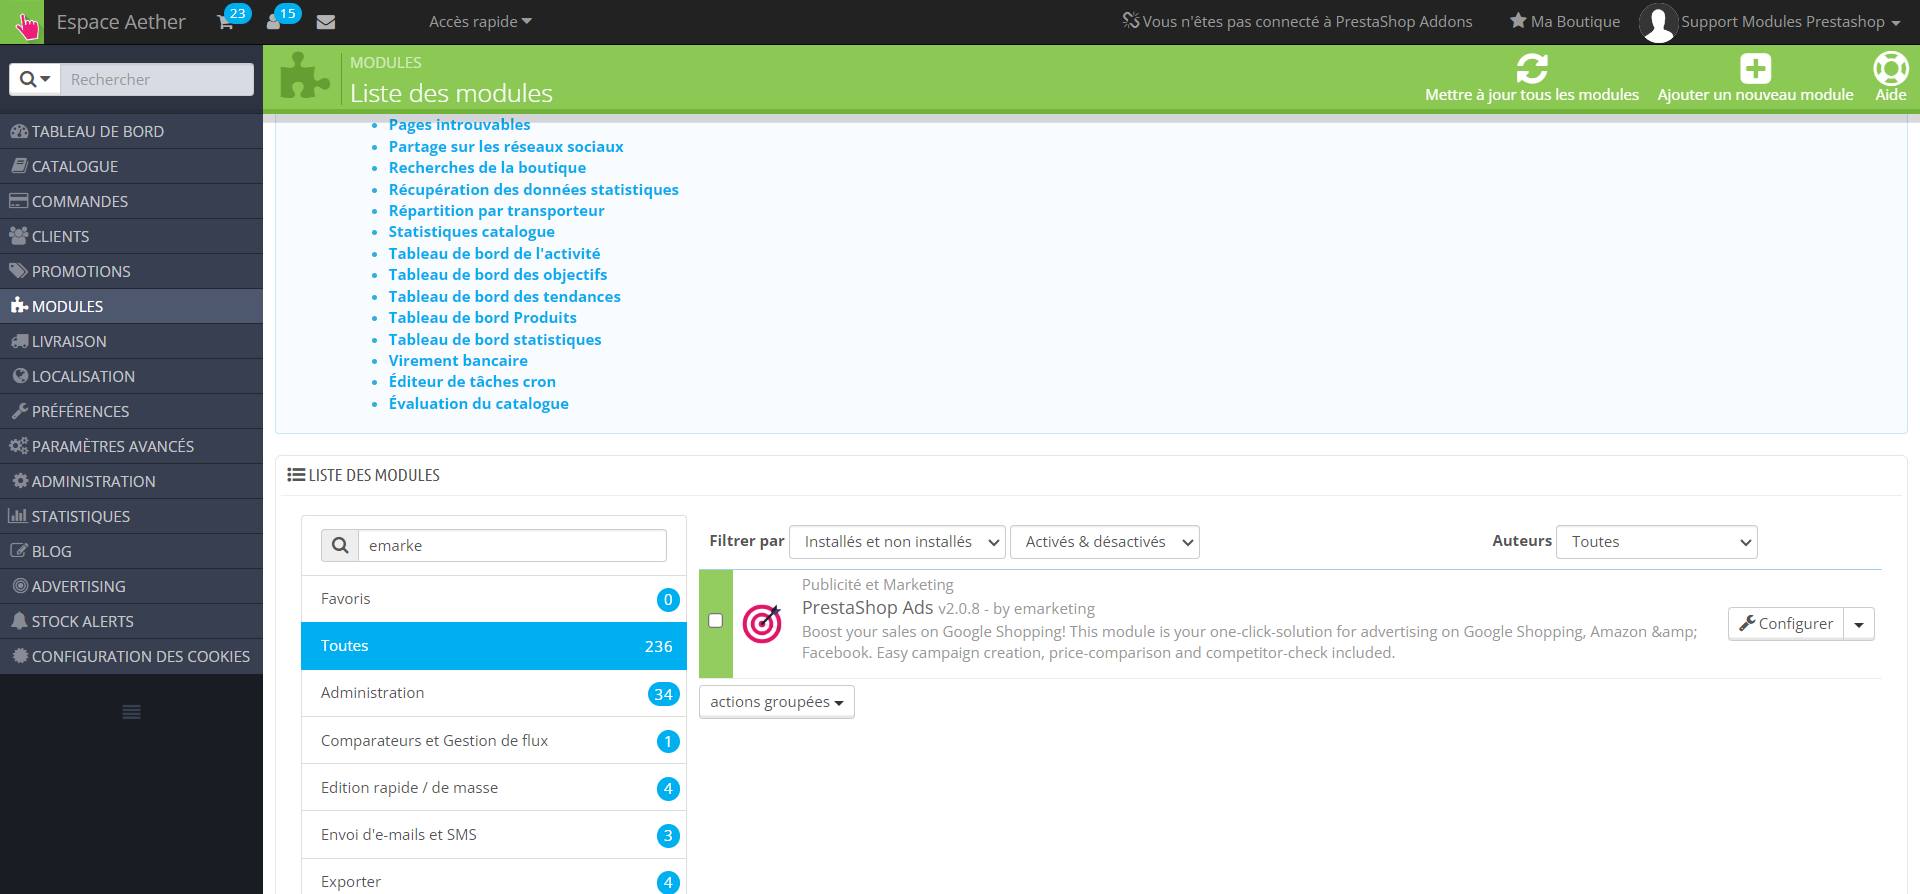Select the Toutes category
This screenshot has height=894, width=1920.
click(x=494, y=646)
